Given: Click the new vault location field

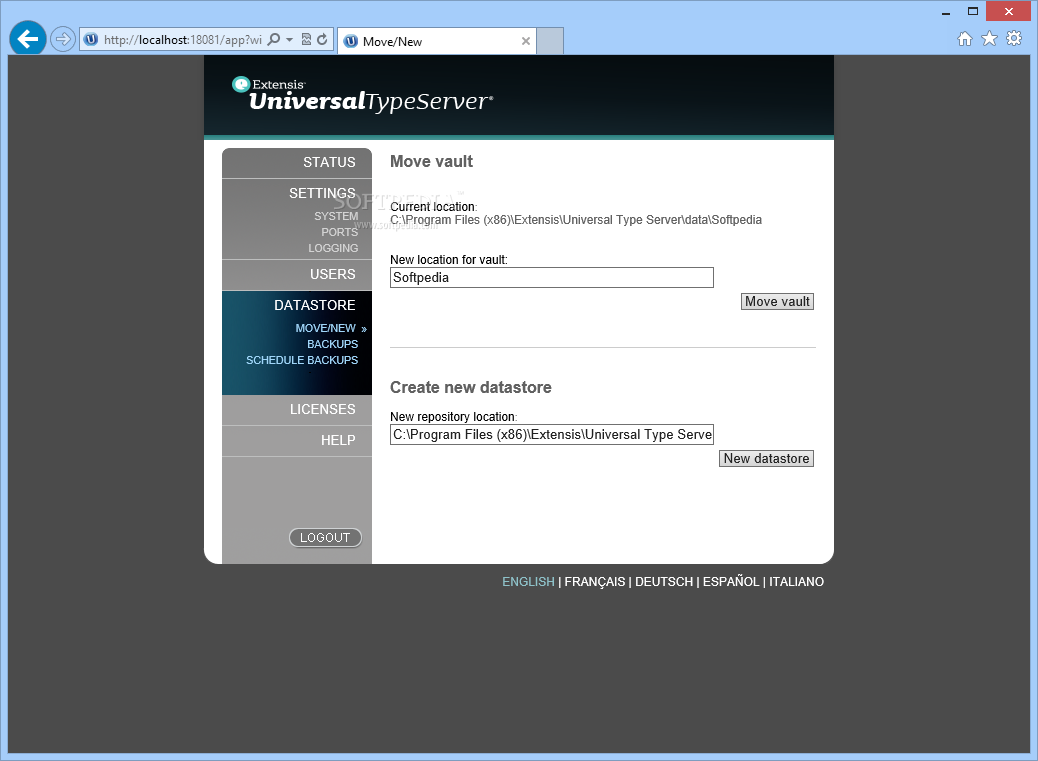Looking at the screenshot, I should coord(551,277).
